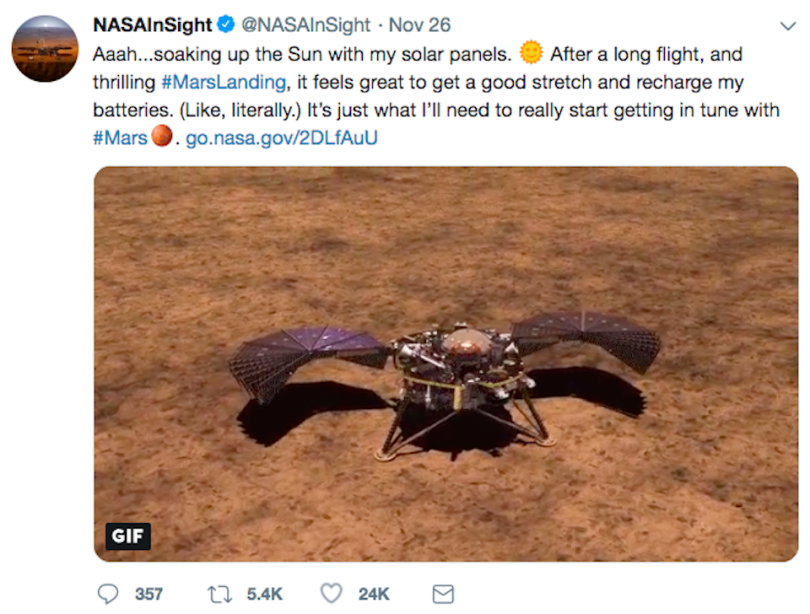
Task: Click the sun emoji in the tweet
Action: [531, 52]
